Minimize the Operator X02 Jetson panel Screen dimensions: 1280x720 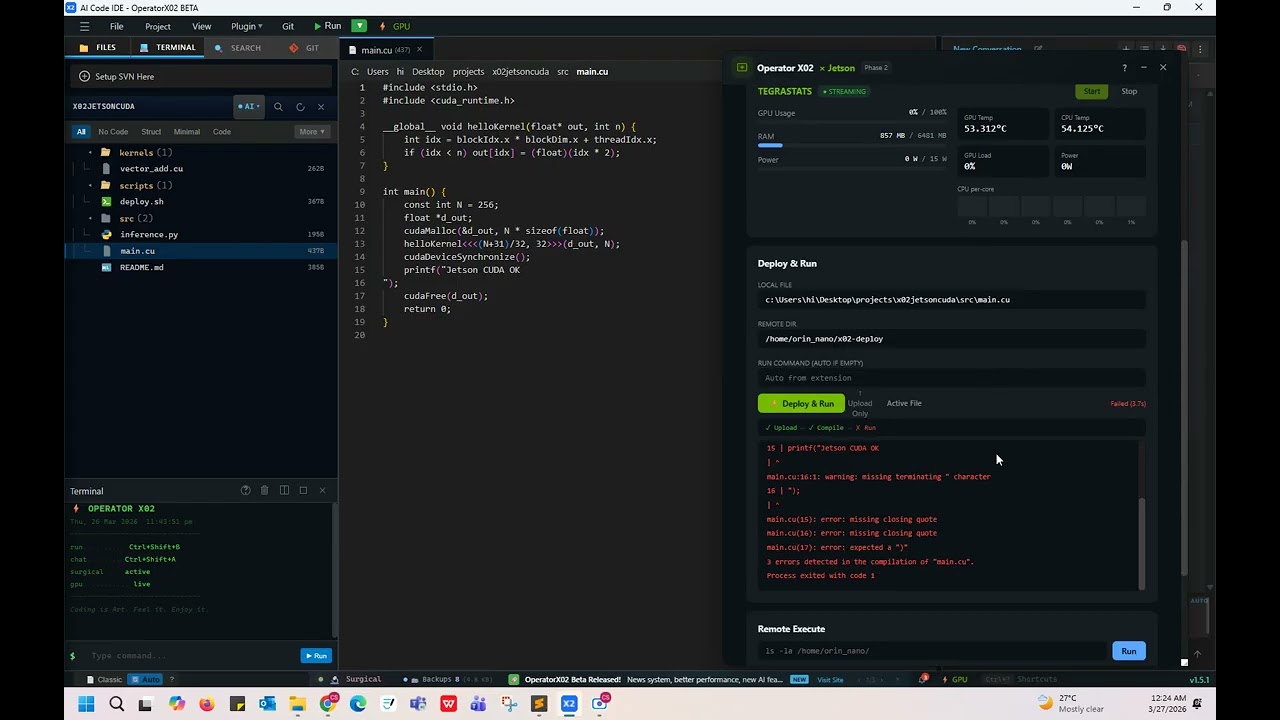click(1143, 68)
